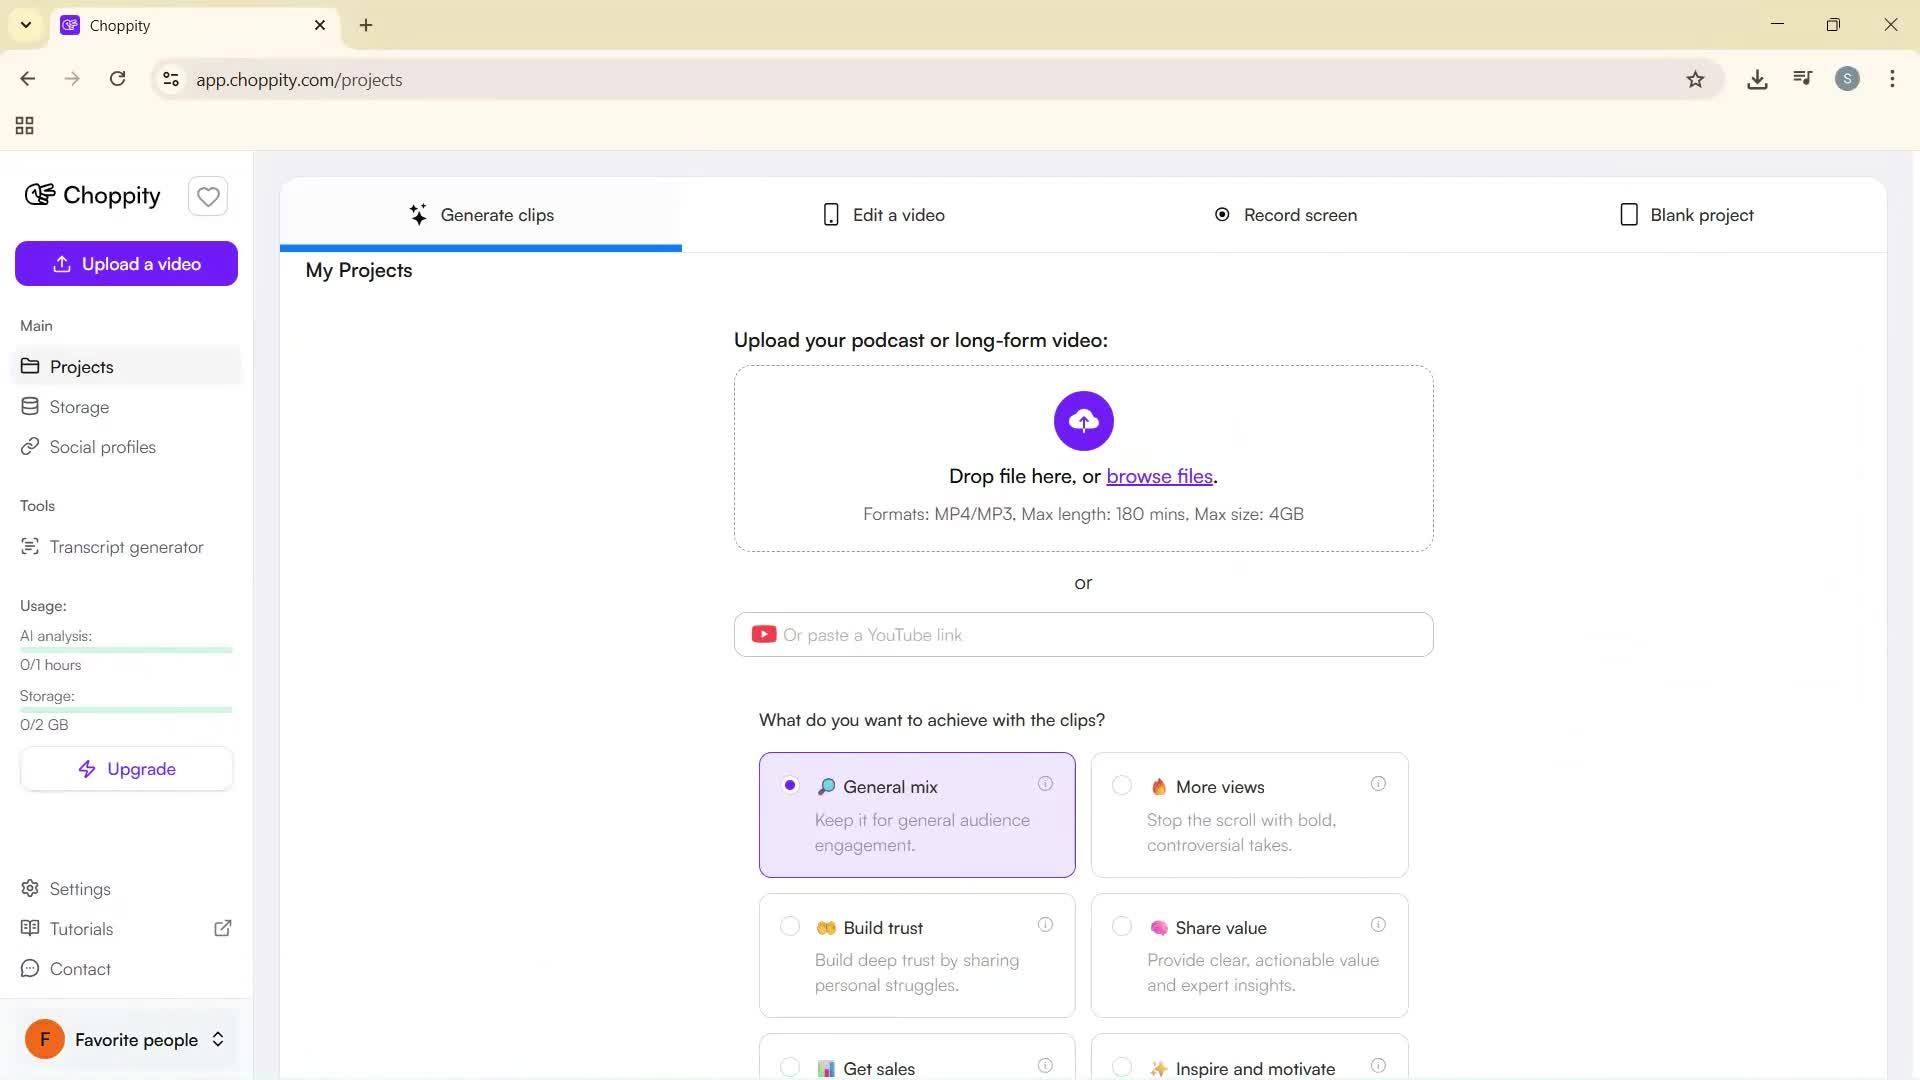Click the browse files link

pyautogui.click(x=1159, y=476)
